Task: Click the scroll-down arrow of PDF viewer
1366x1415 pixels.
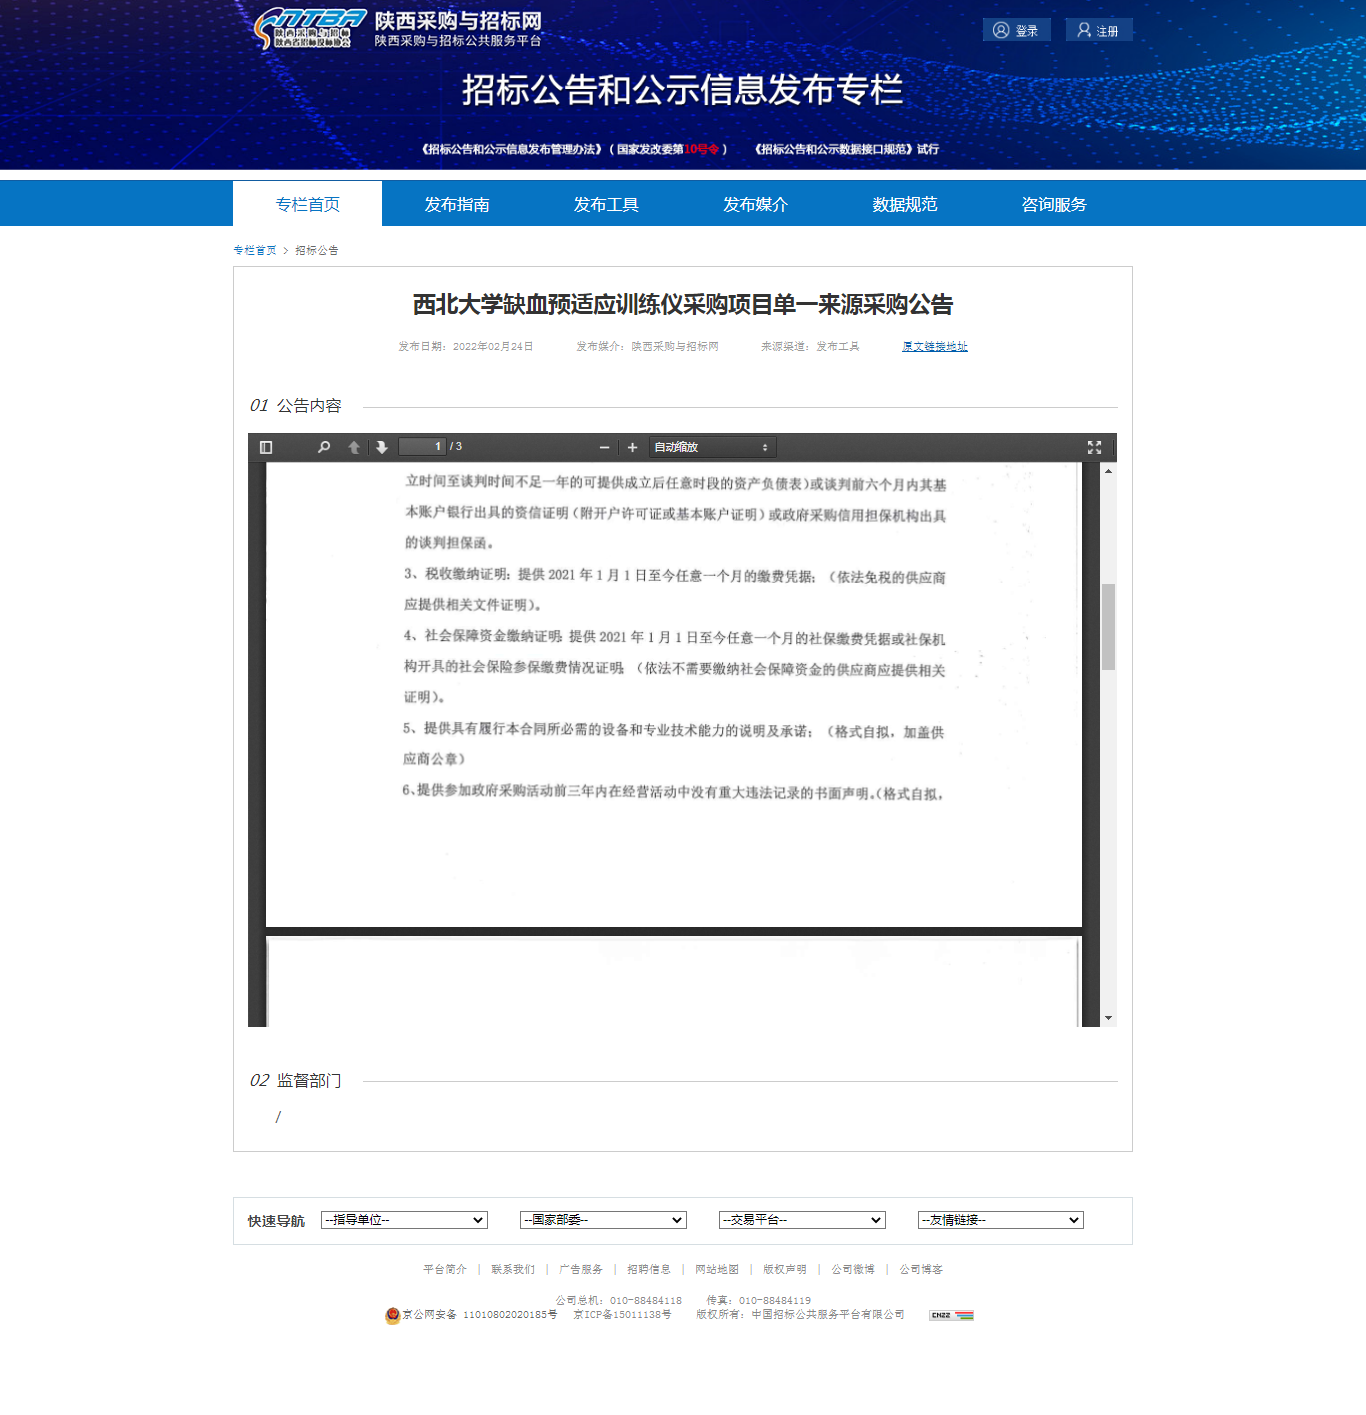Action: coord(1108,1018)
